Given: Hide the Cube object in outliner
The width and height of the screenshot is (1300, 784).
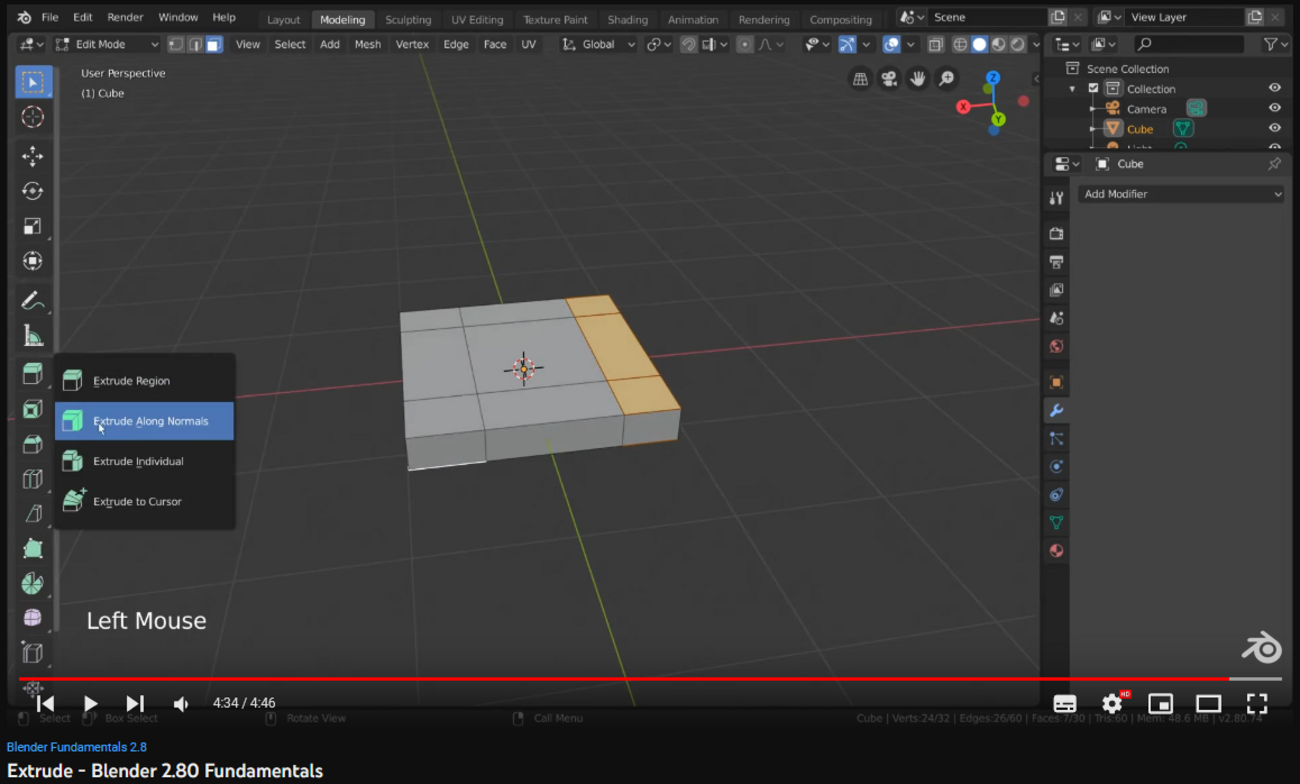Looking at the screenshot, I should [1274, 128].
